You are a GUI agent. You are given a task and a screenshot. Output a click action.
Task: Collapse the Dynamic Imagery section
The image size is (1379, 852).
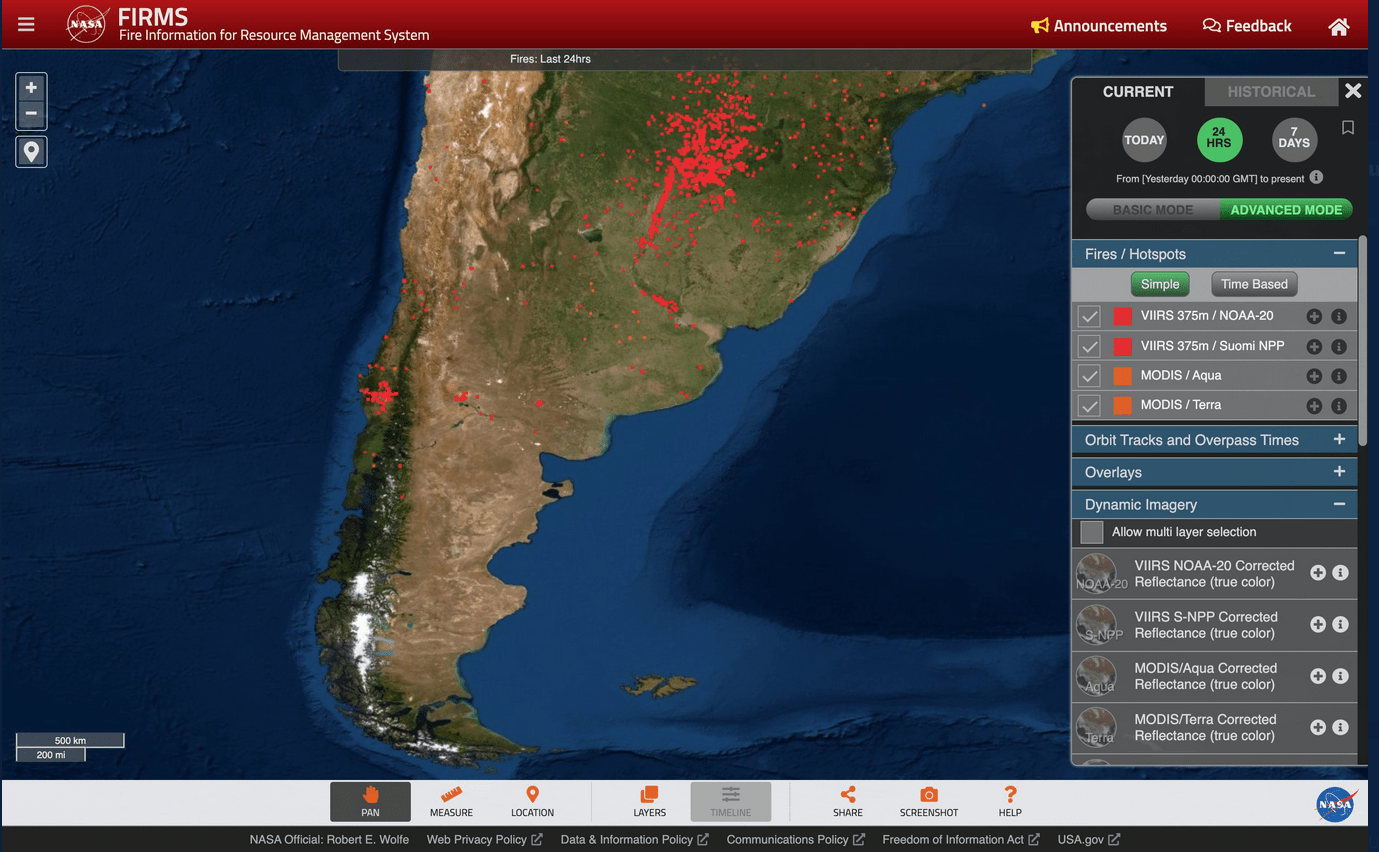pyautogui.click(x=1339, y=505)
